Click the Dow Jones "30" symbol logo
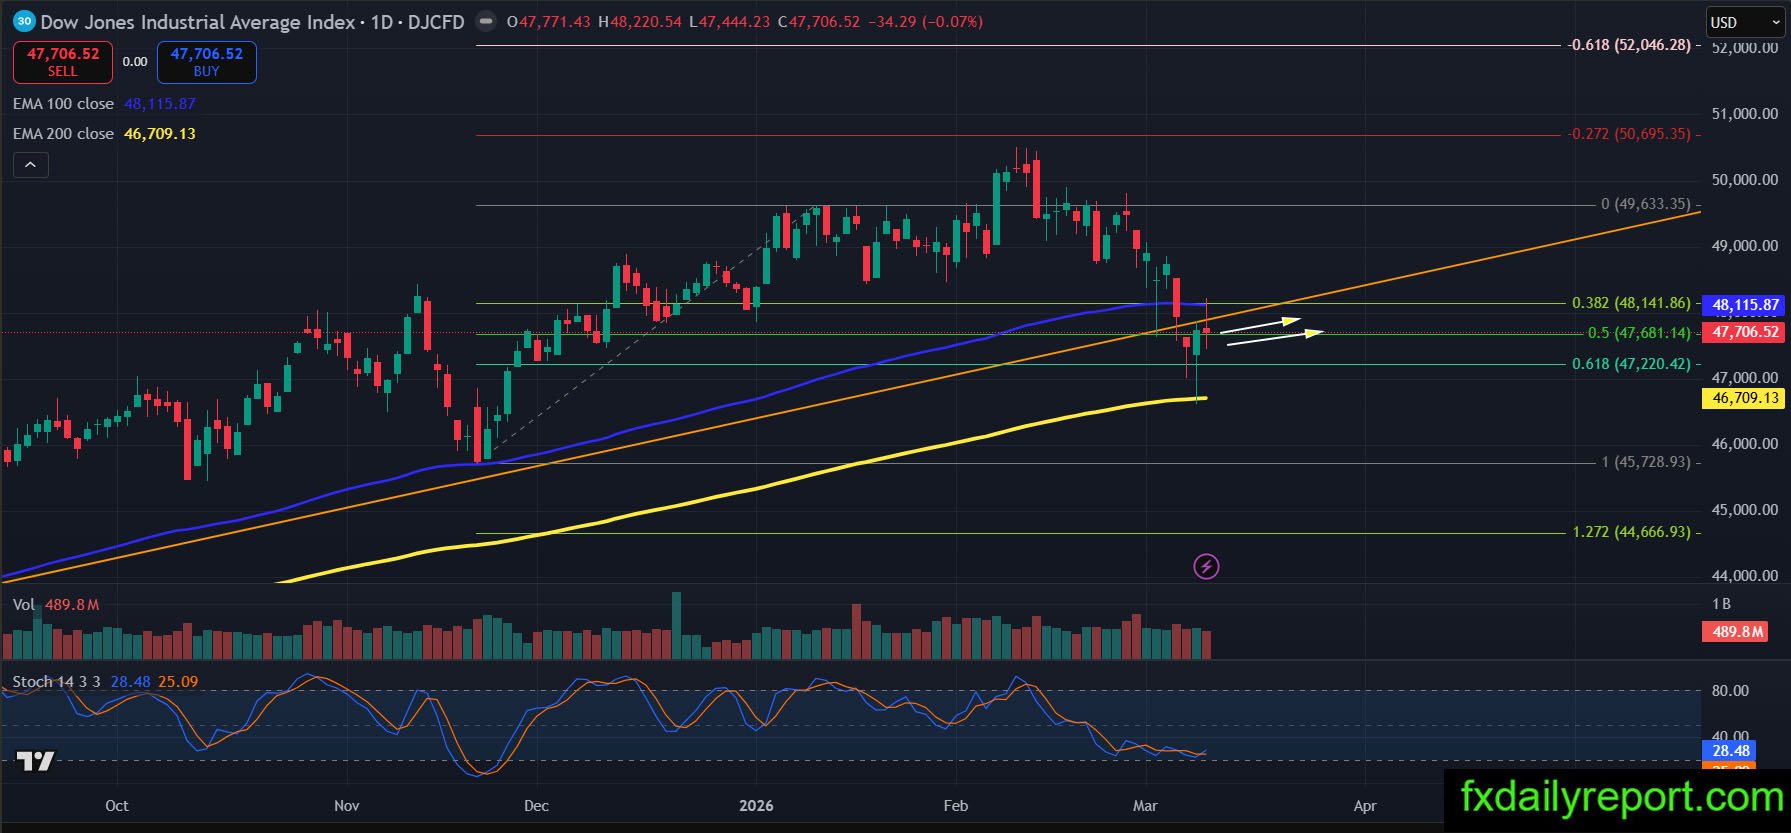The height and width of the screenshot is (833, 1791). [x=24, y=21]
